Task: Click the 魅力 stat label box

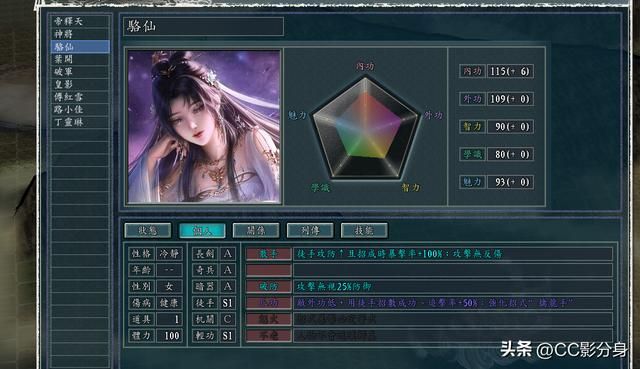Action: coord(472,182)
